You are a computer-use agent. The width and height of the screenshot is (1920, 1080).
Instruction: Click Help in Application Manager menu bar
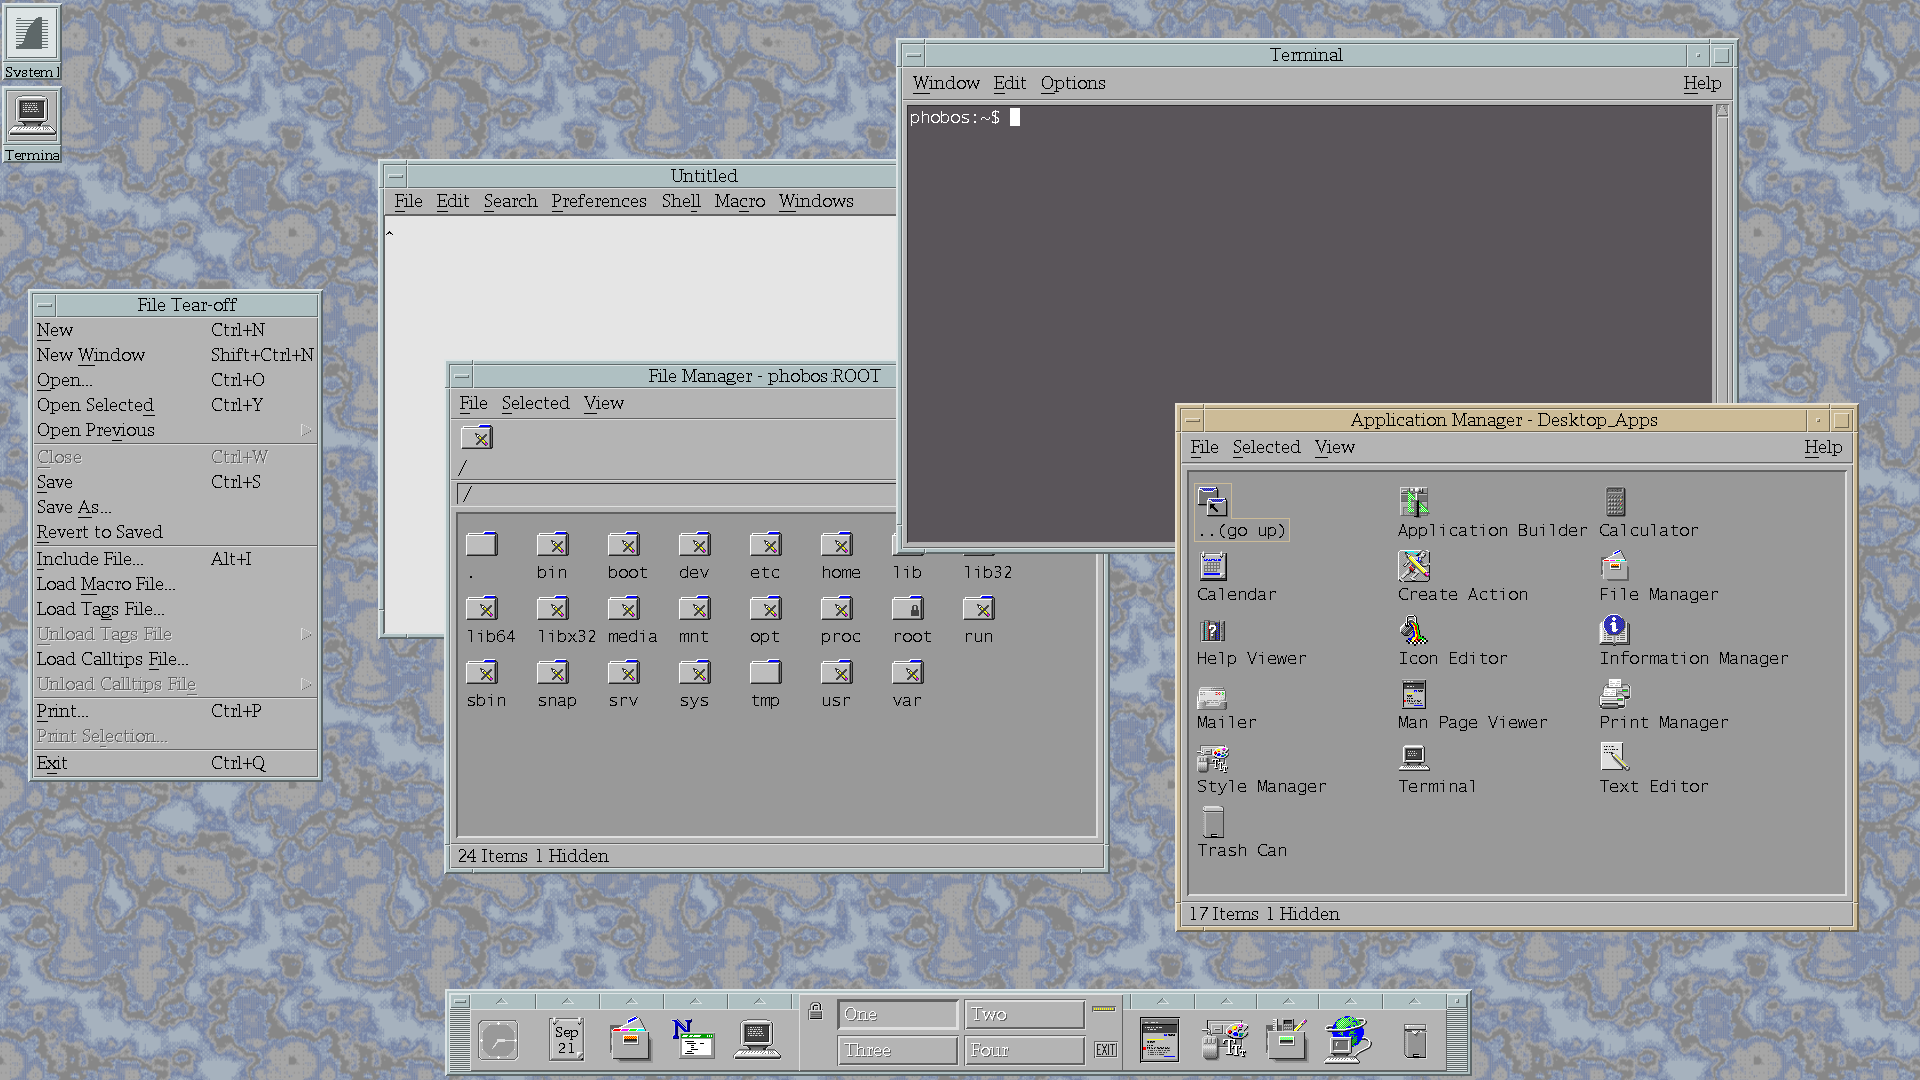[x=1822, y=447]
